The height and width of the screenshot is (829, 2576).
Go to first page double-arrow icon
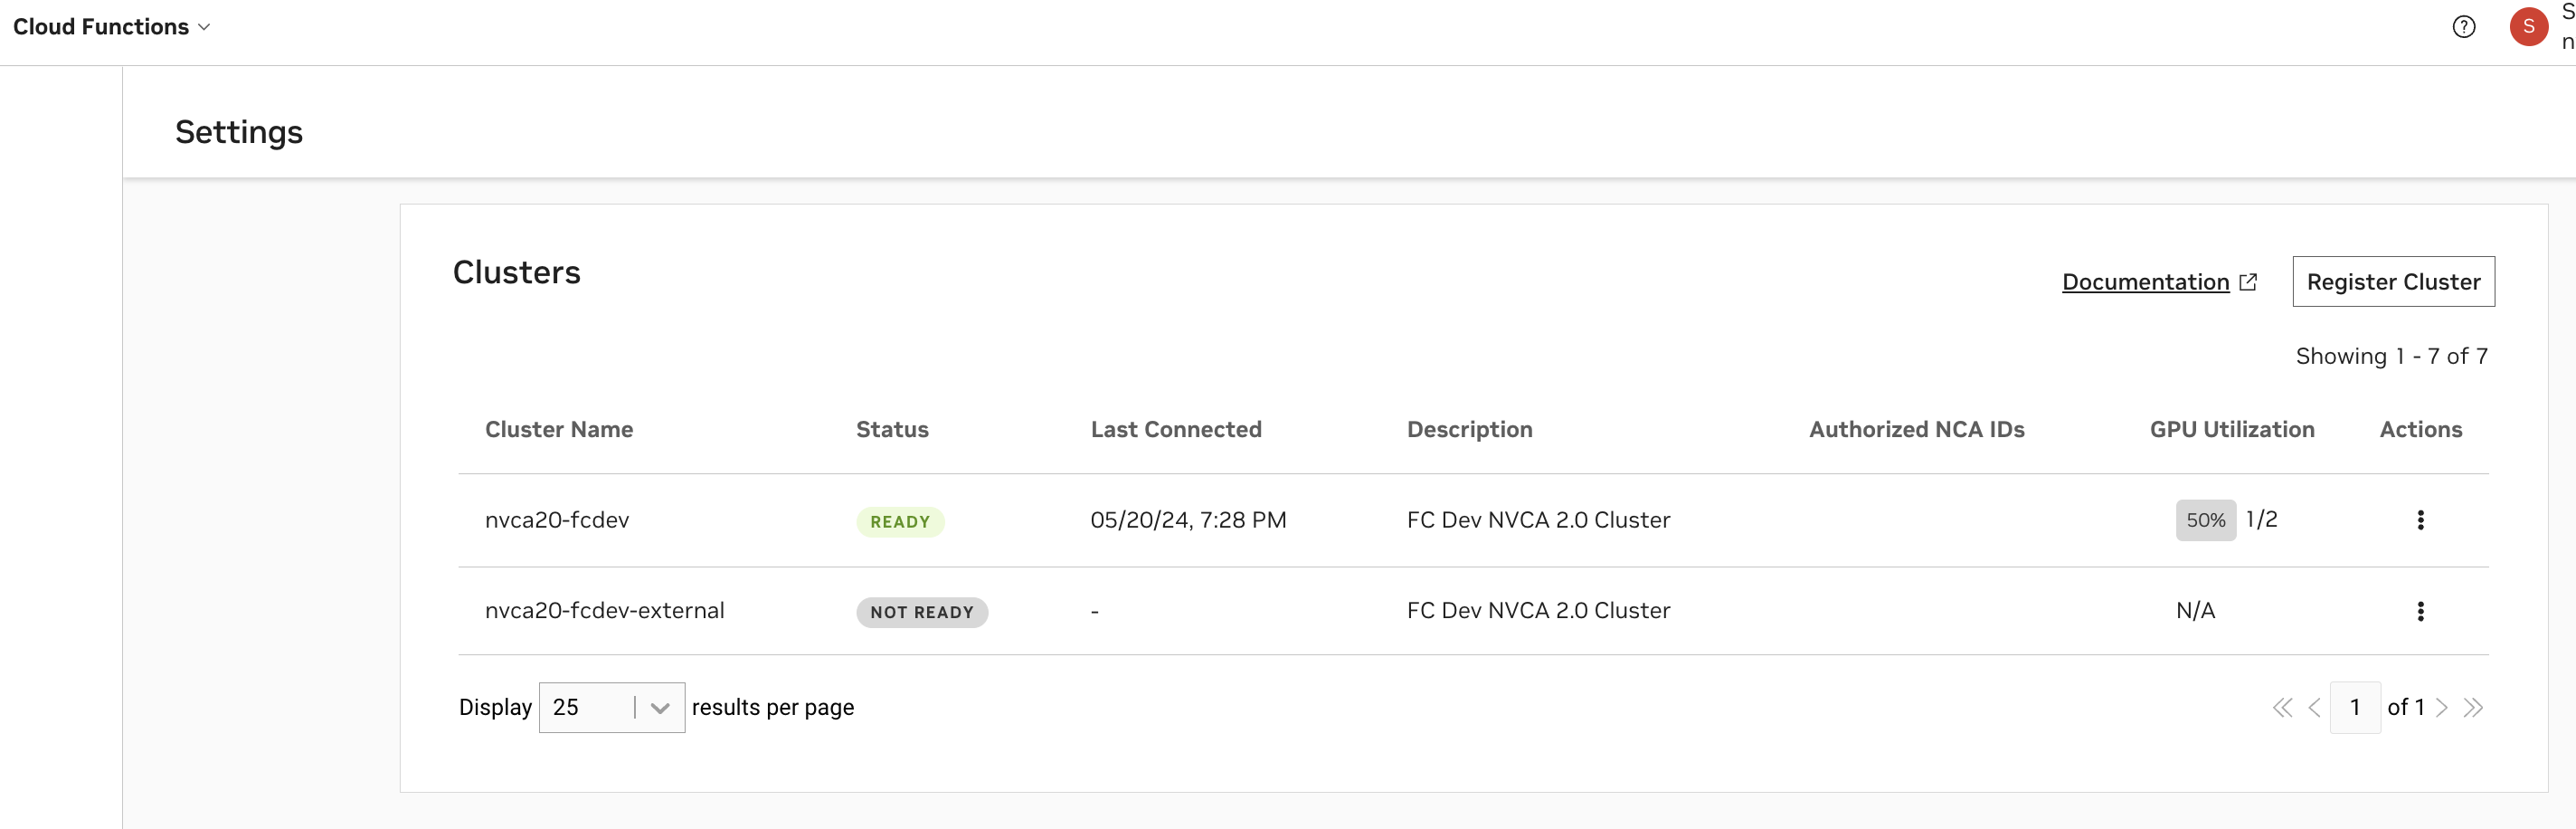(x=2282, y=708)
